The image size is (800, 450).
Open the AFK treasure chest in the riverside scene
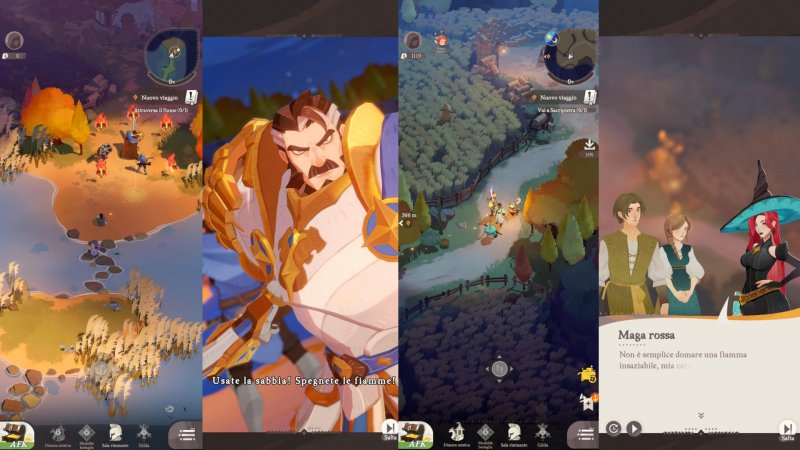(x=17, y=434)
